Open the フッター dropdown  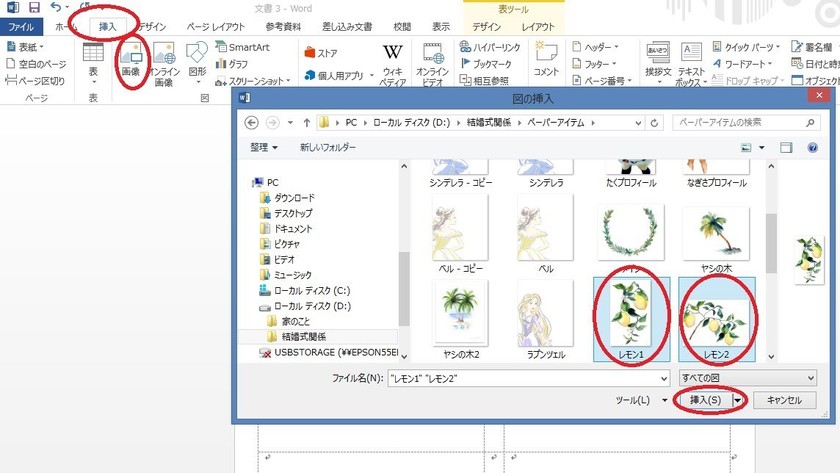(x=594, y=64)
